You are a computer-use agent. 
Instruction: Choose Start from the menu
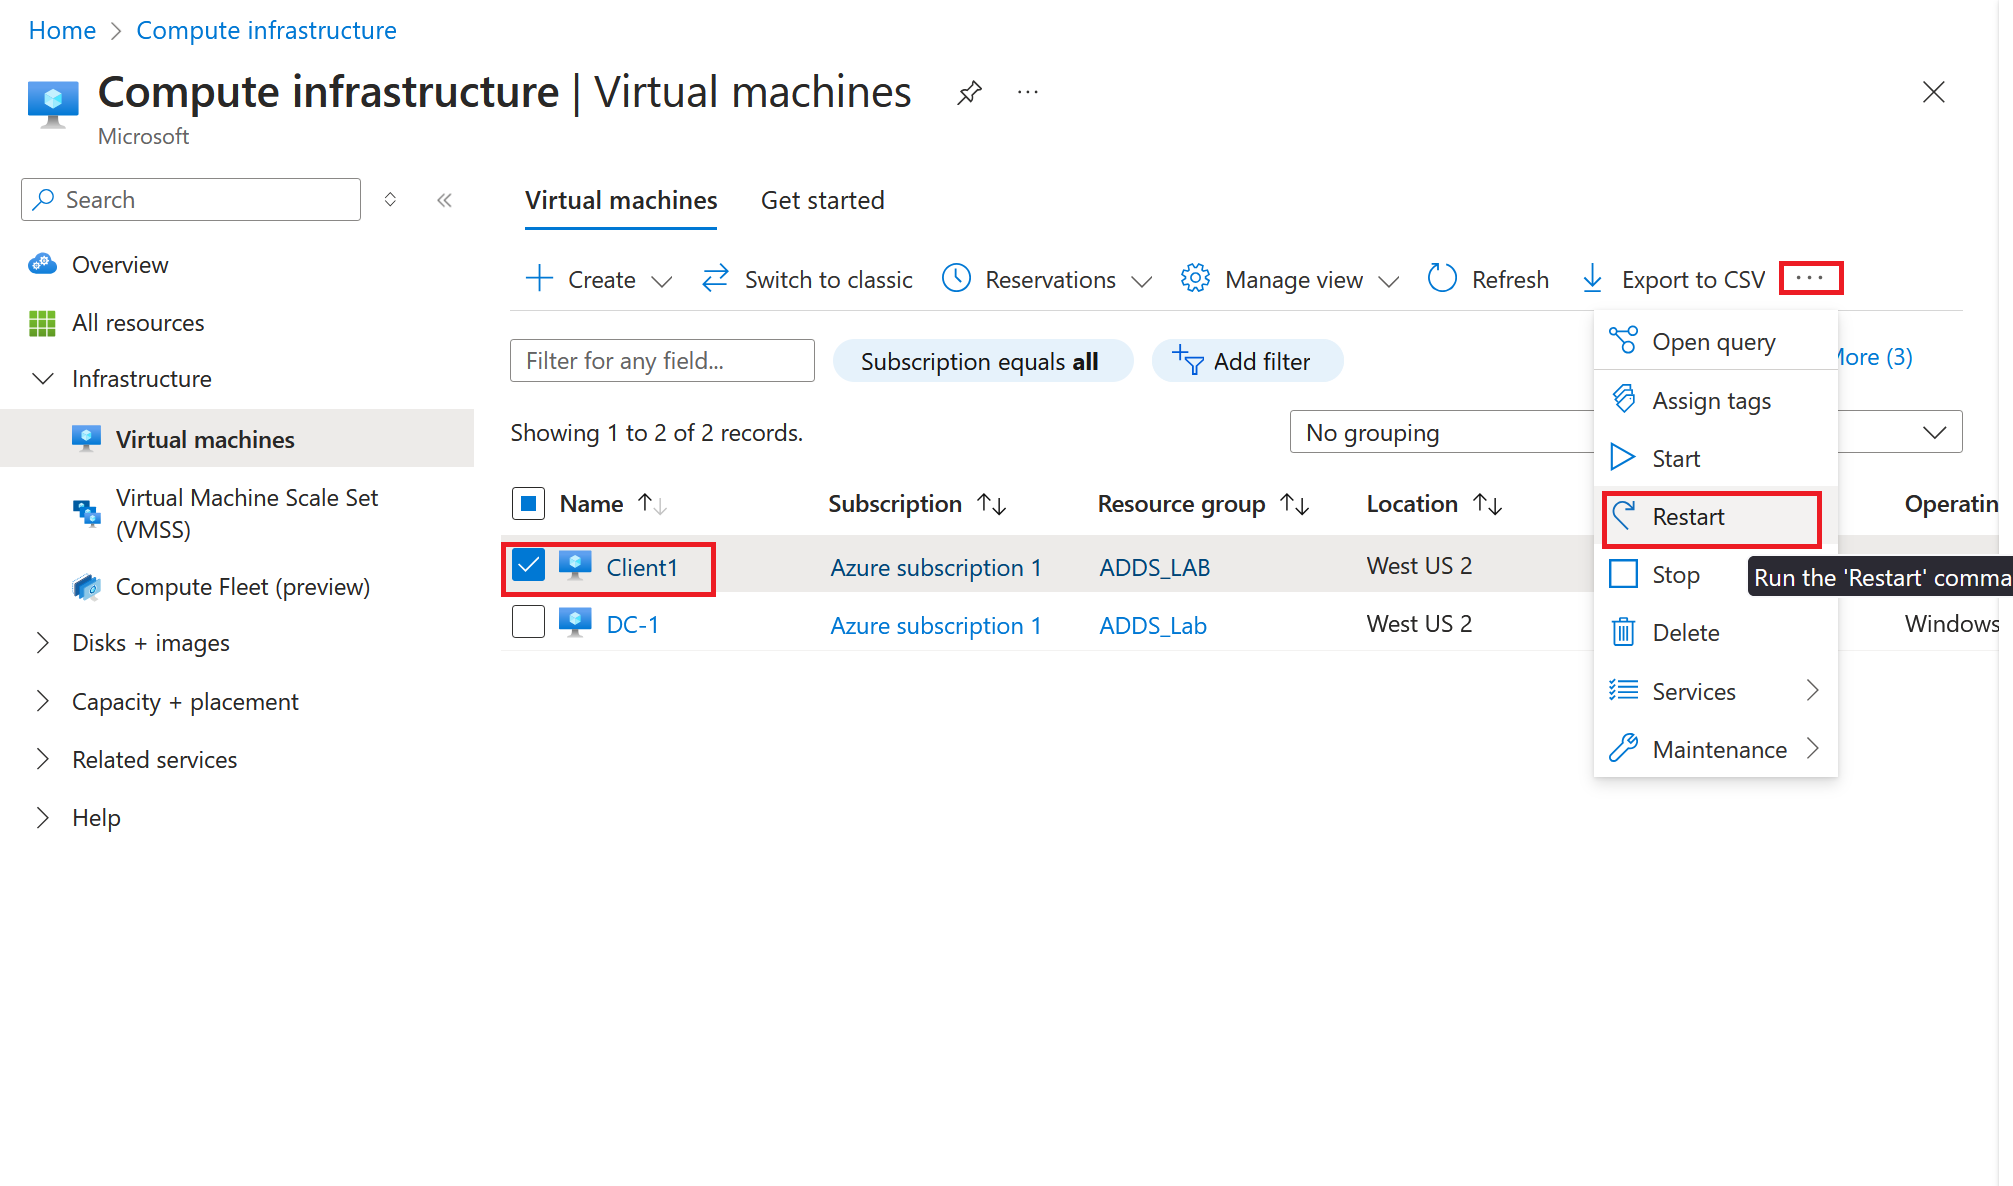1716,459
